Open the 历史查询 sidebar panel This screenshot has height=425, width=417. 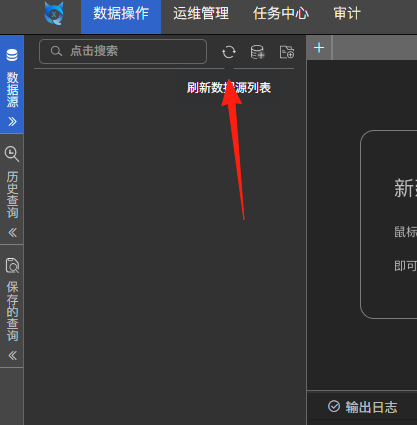[x=12, y=195]
